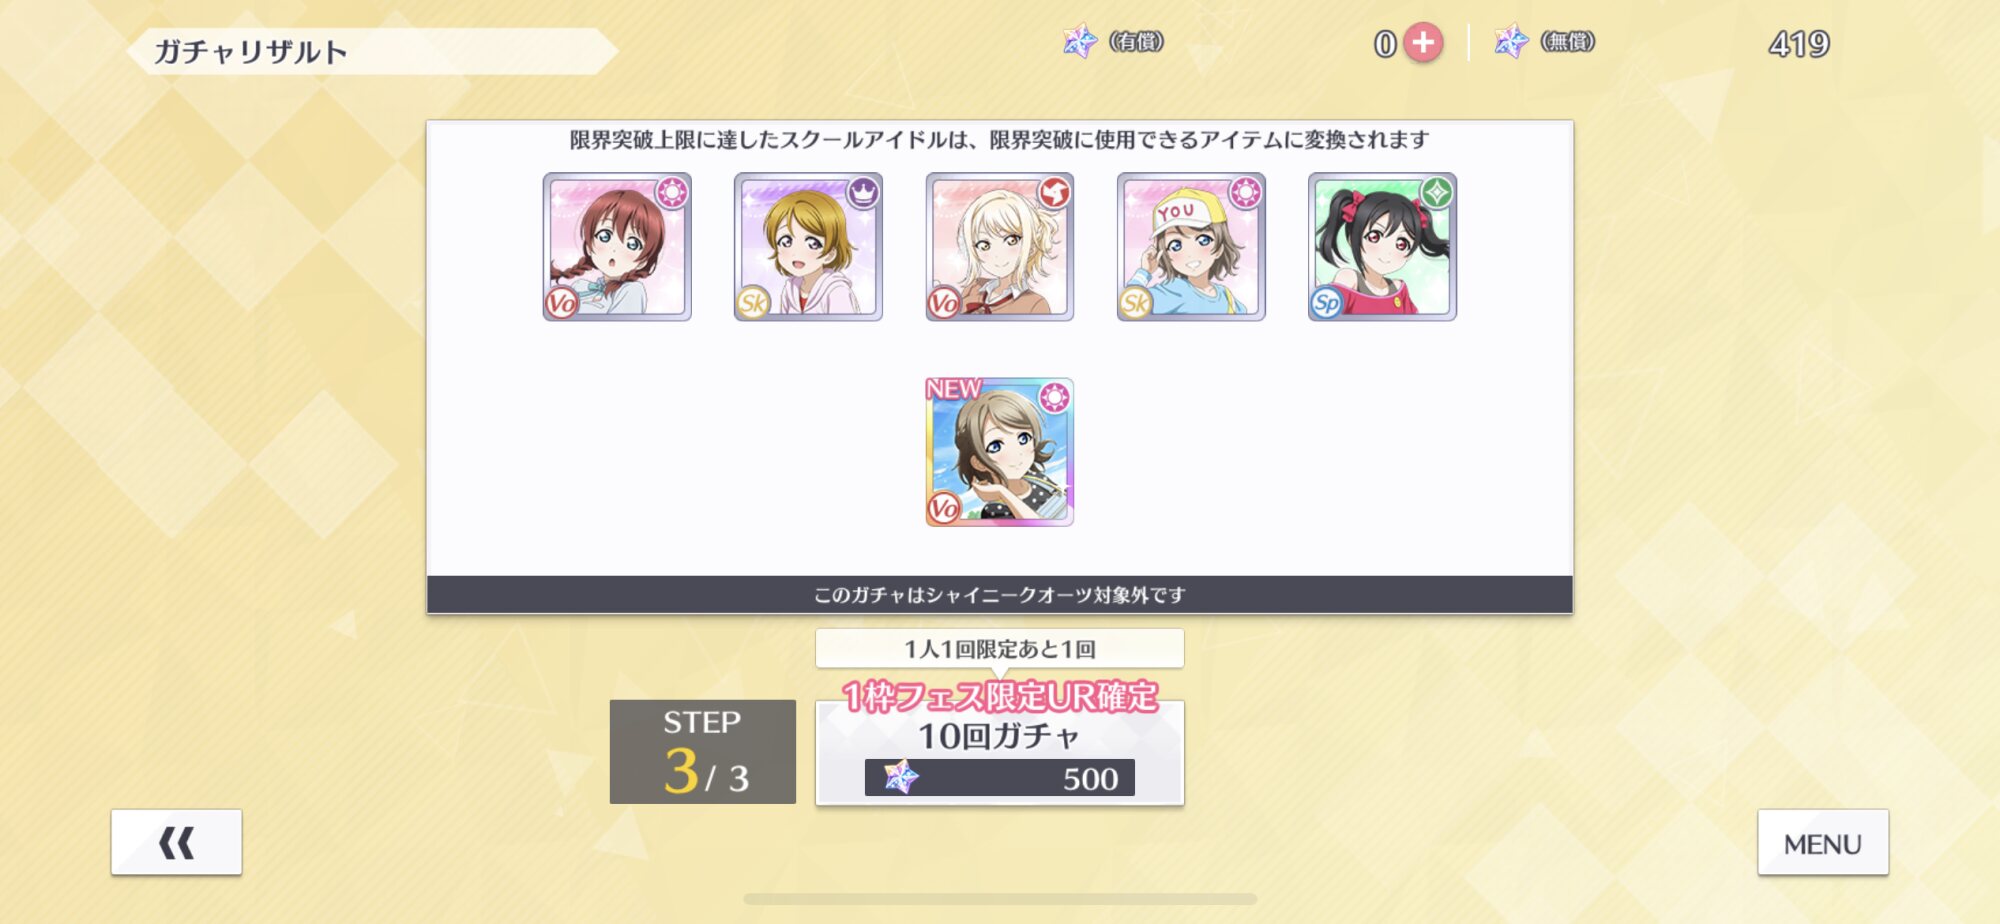Pull the 10回ガチャ for 500 stars
2000x924 pixels.
point(1000,753)
